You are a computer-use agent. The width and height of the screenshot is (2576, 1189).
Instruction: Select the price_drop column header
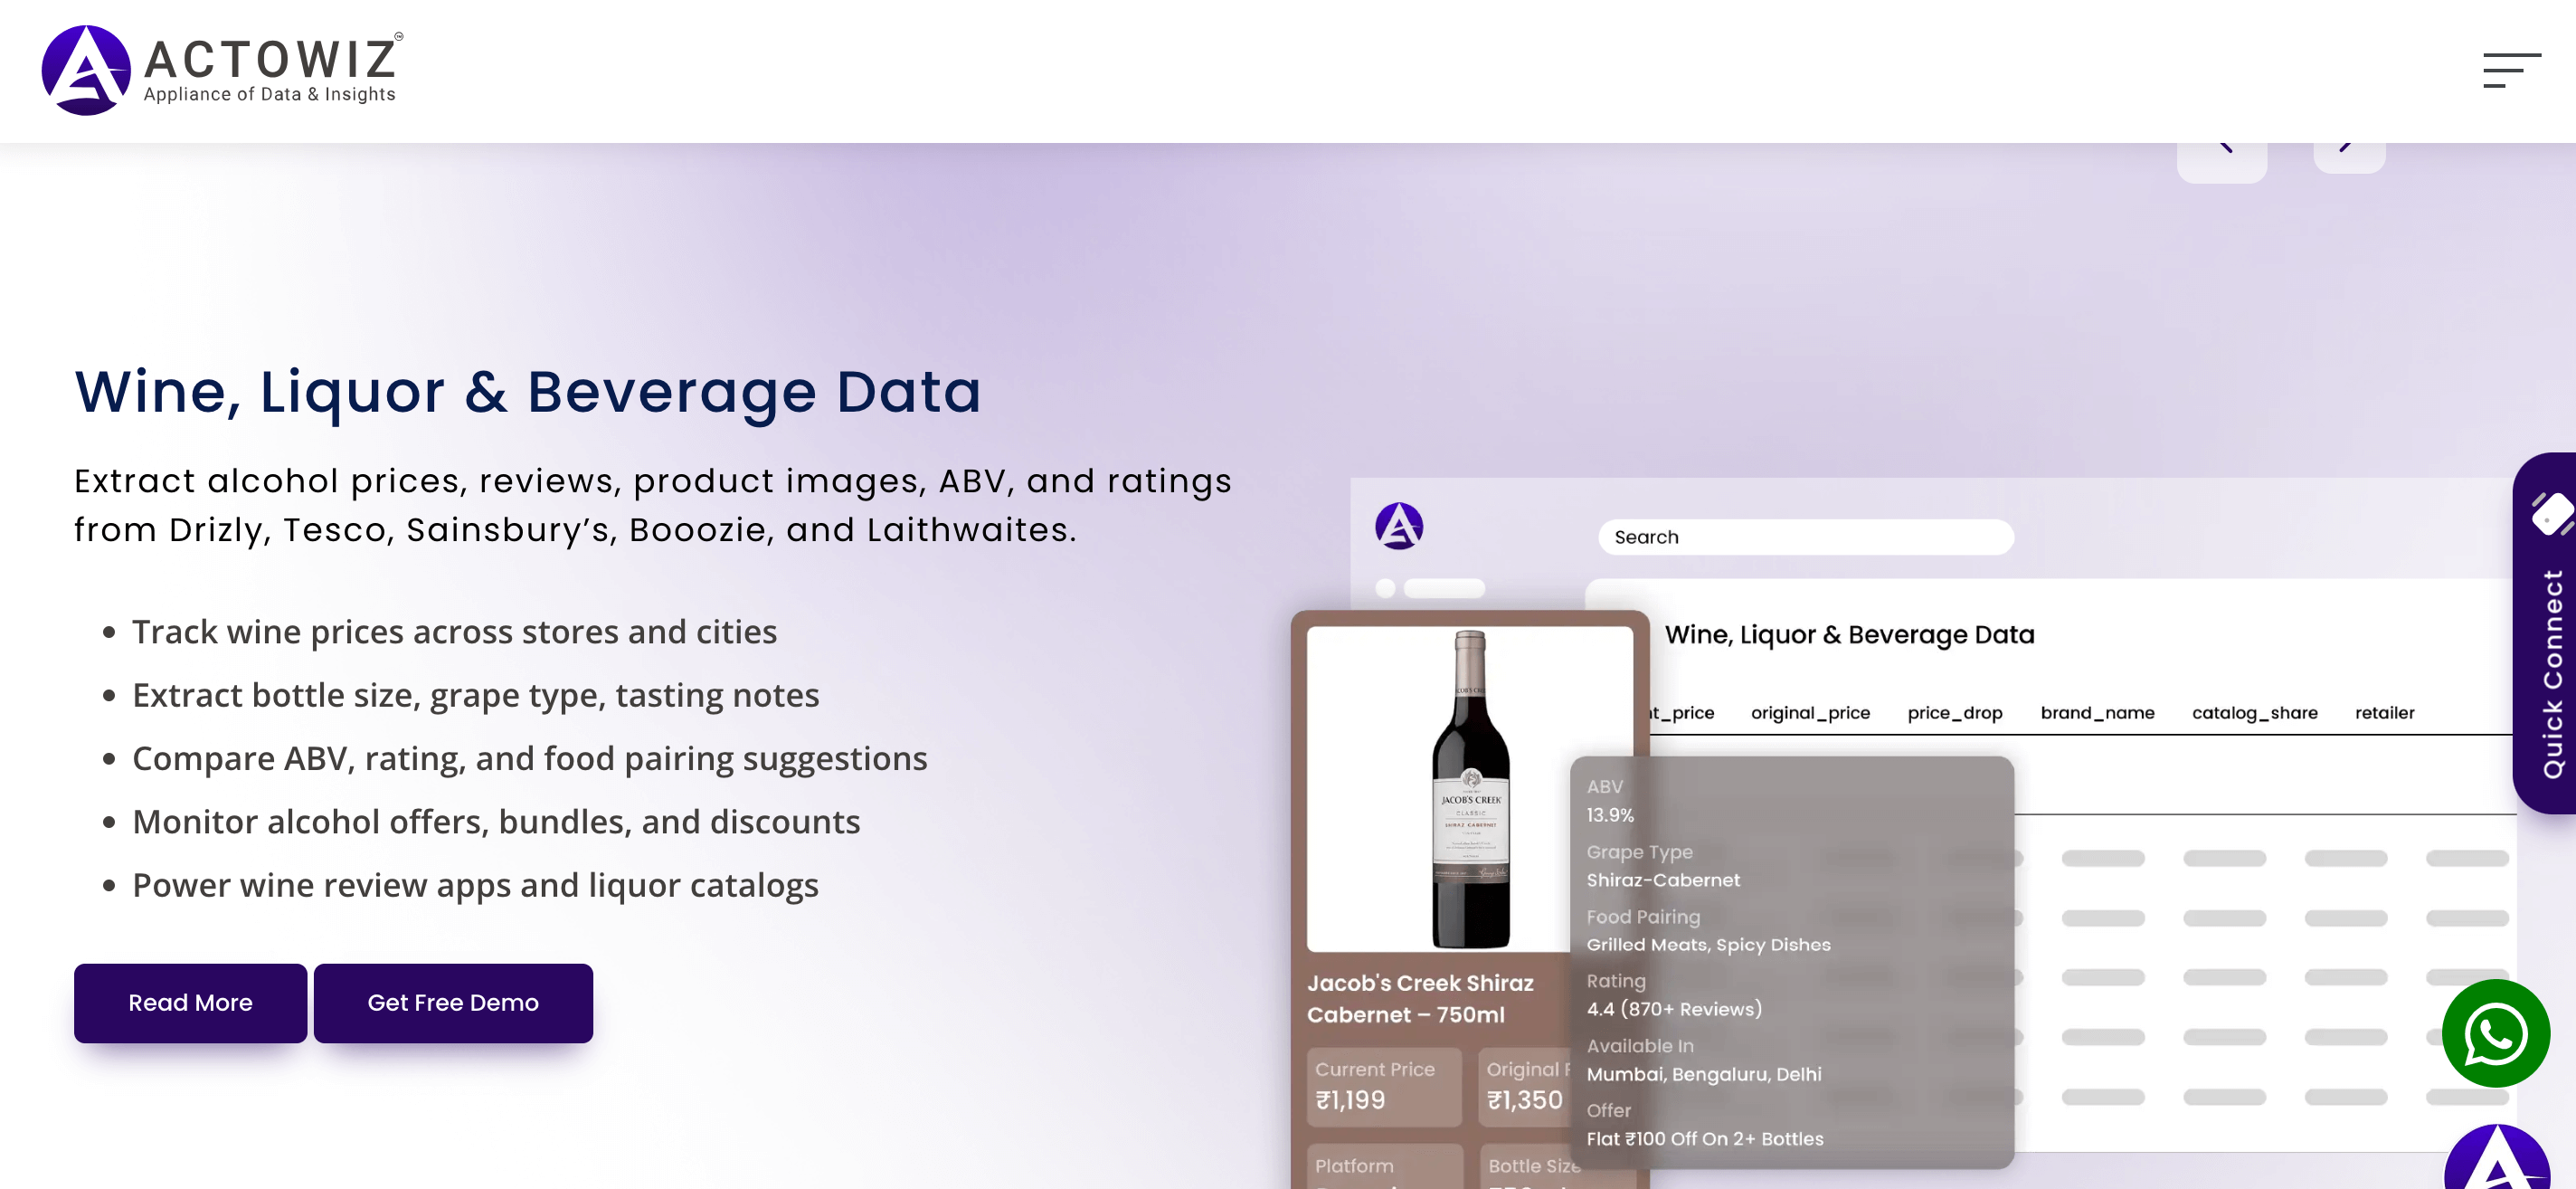click(1954, 713)
